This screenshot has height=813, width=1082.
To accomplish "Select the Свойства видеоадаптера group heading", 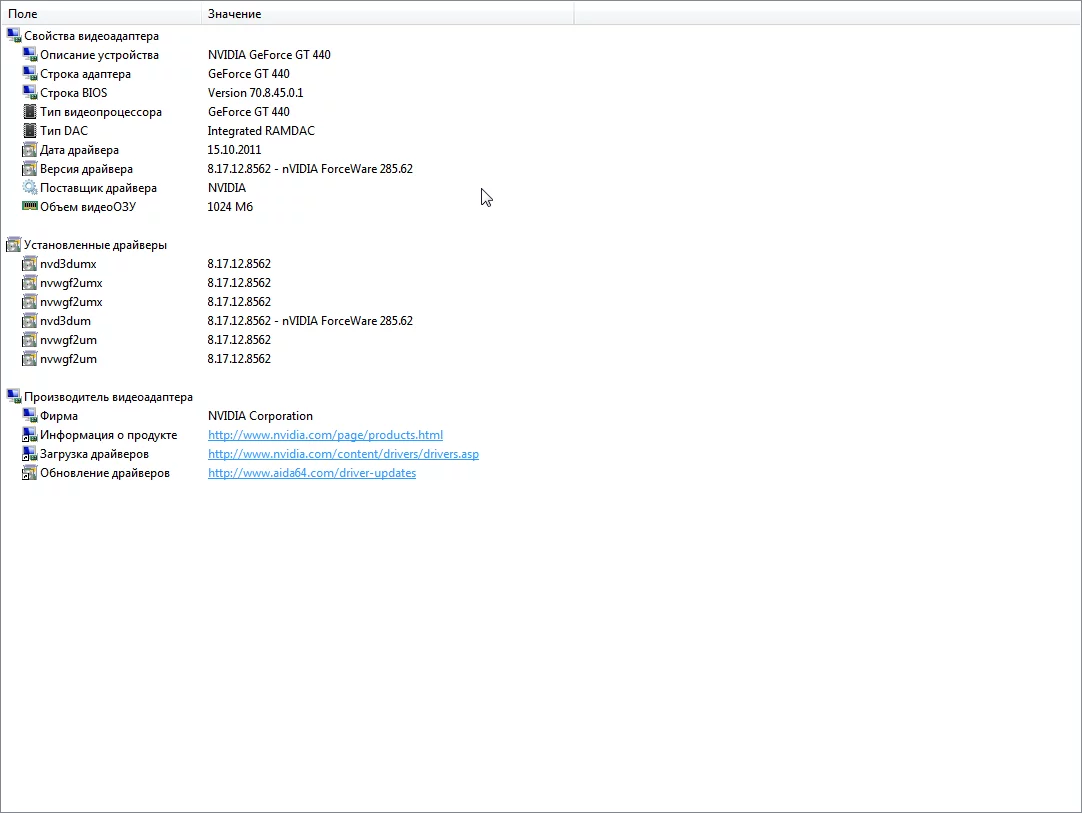I will [91, 36].
